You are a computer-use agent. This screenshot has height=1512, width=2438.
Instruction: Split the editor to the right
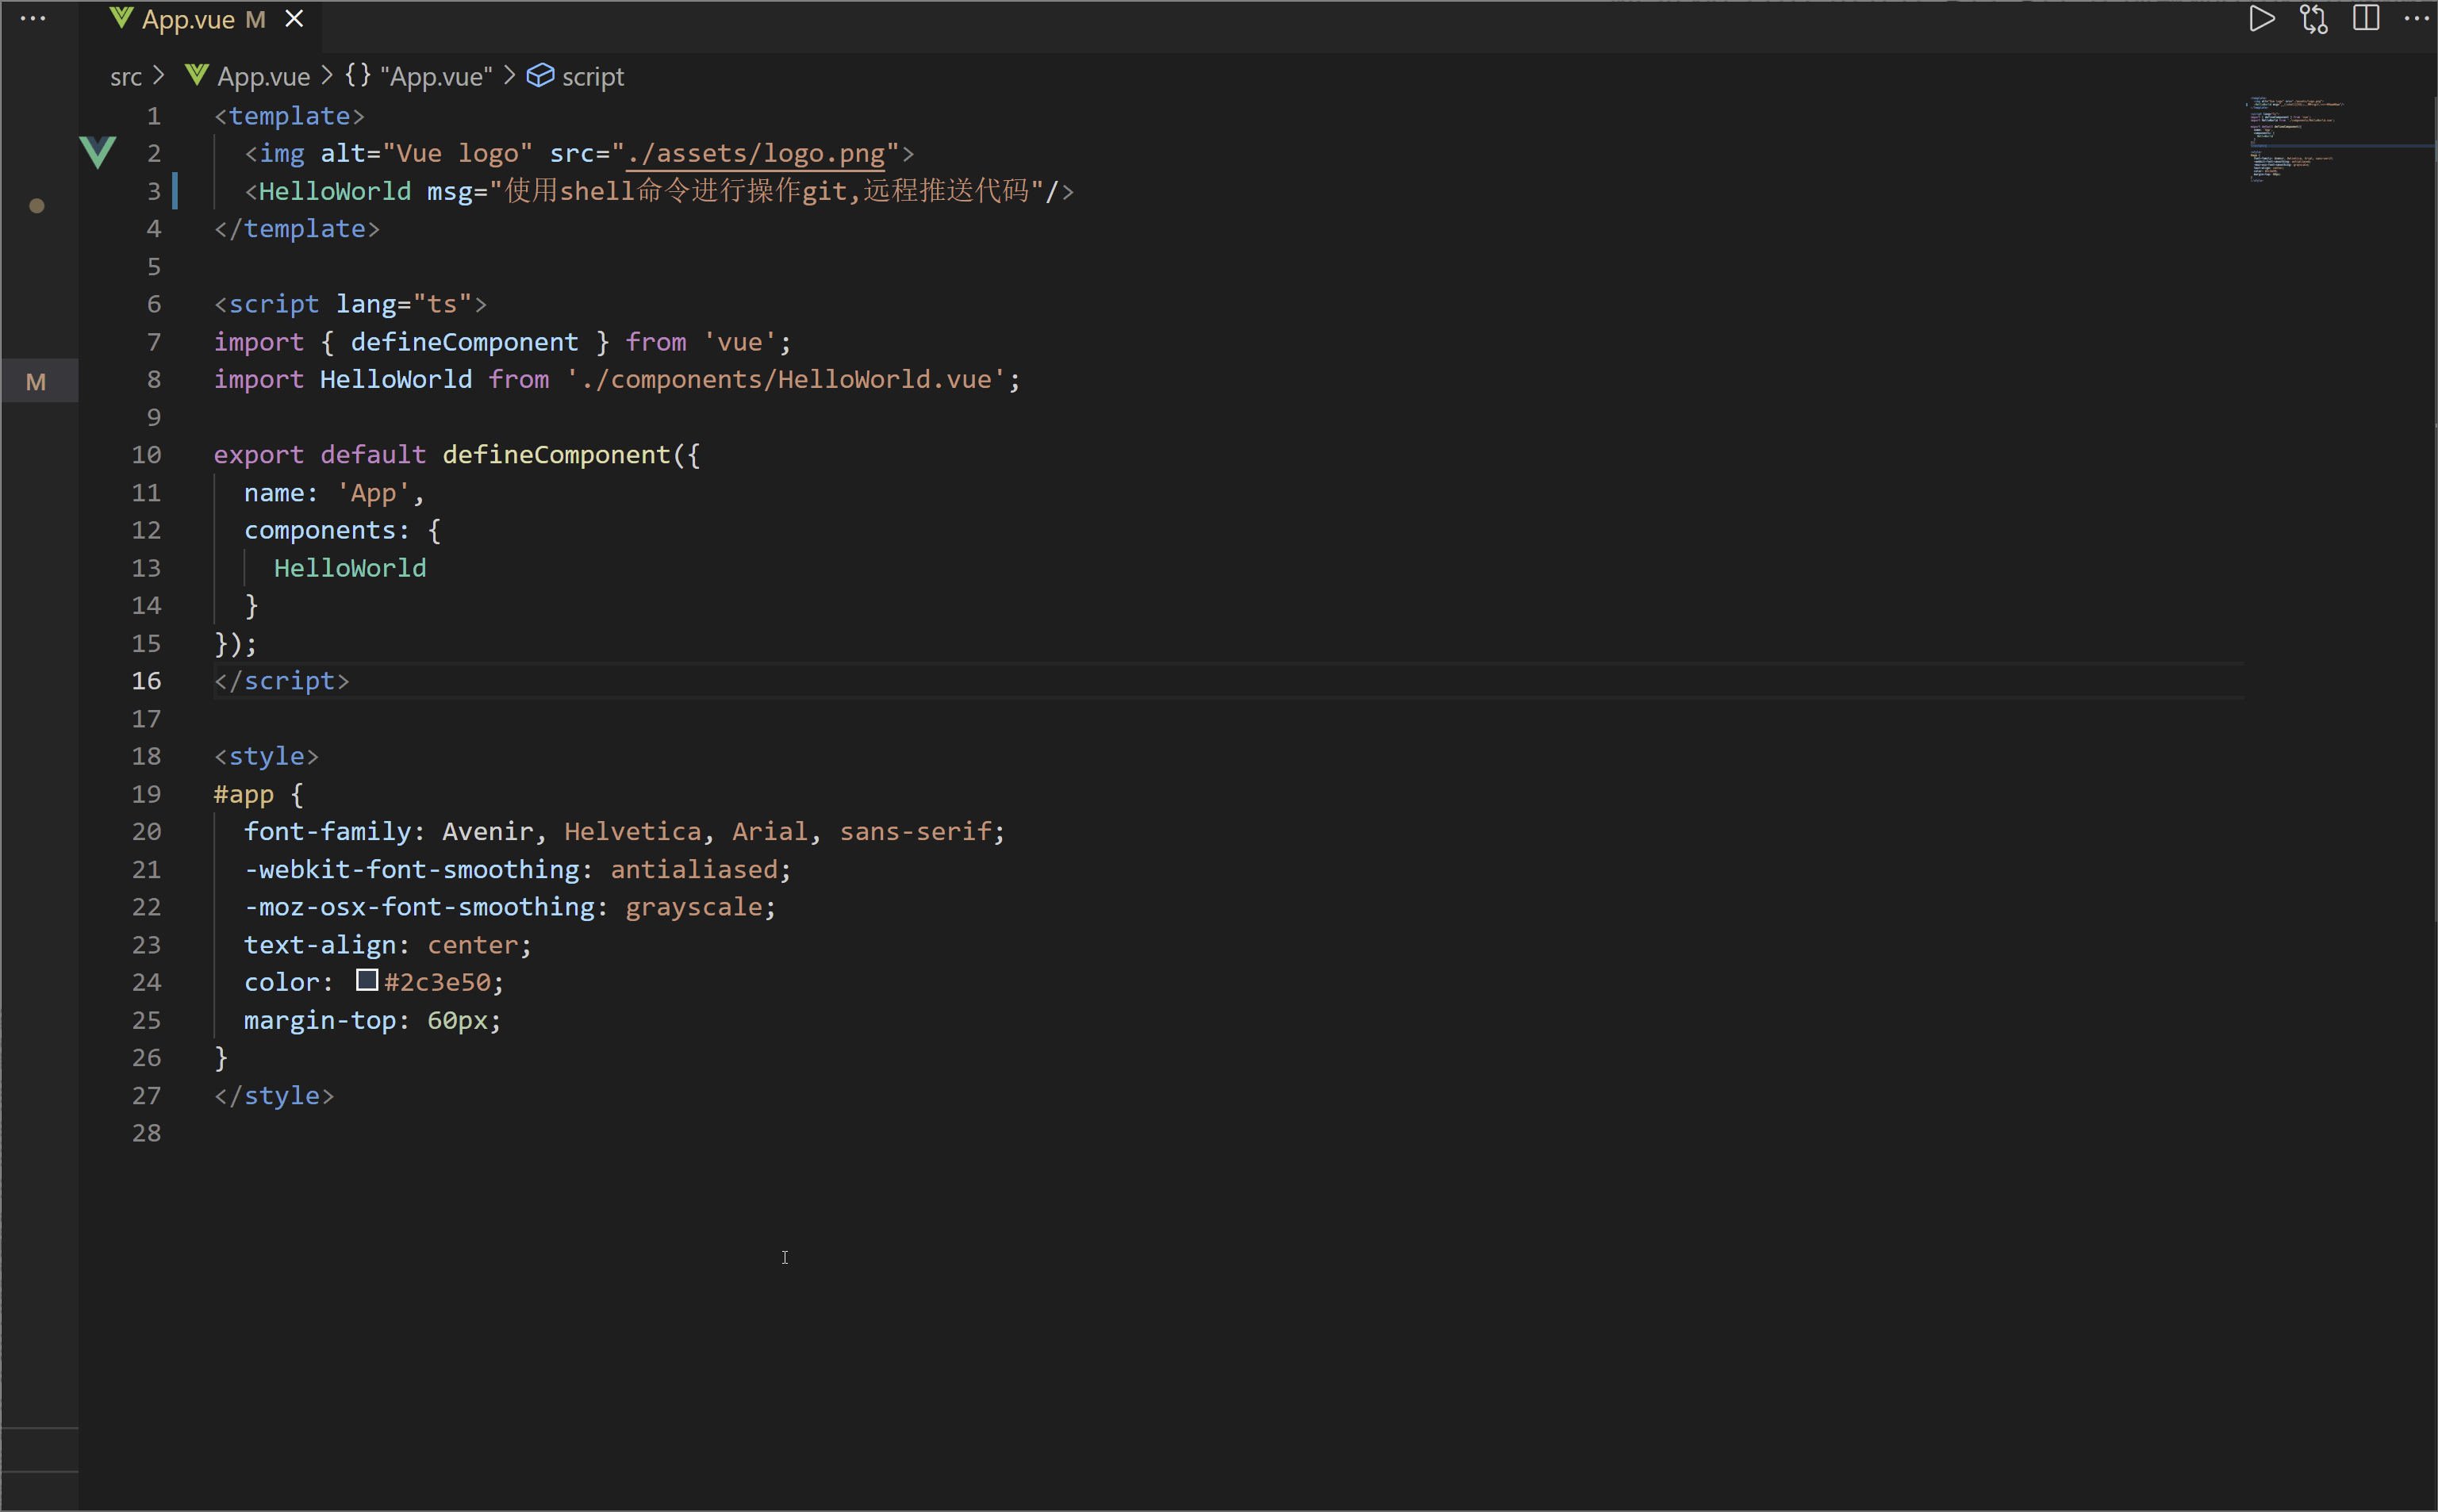coord(2365,19)
